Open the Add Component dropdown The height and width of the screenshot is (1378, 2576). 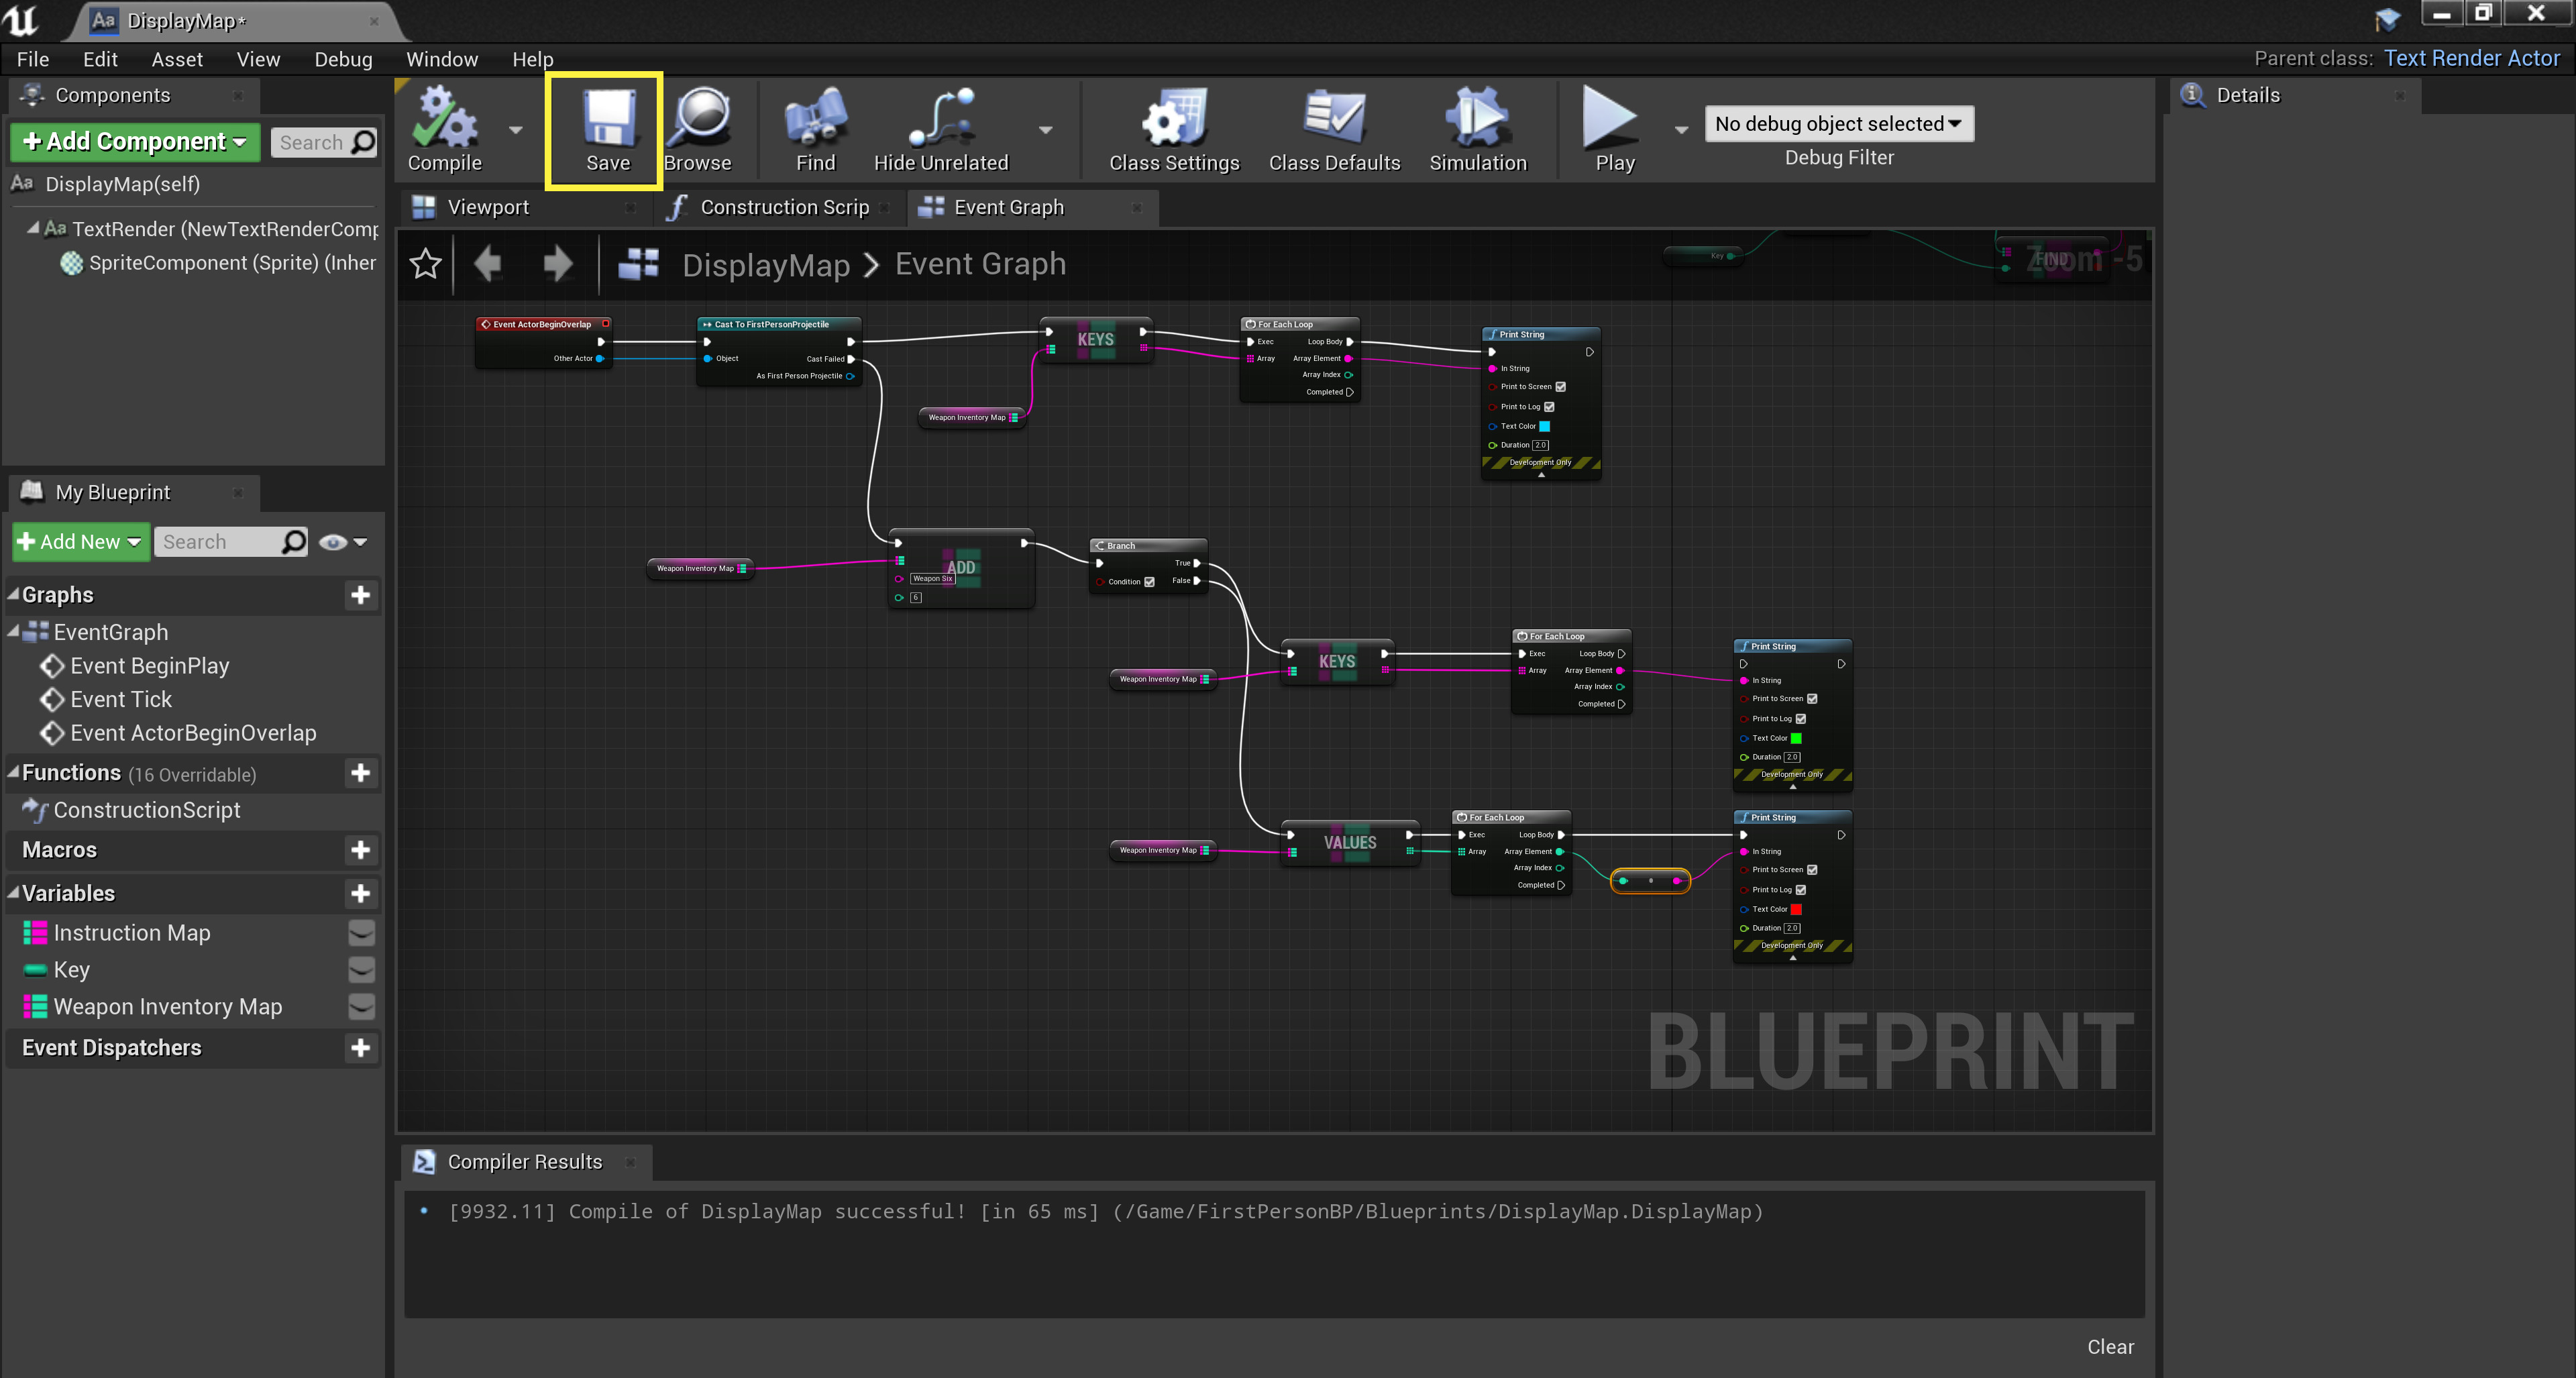pyautogui.click(x=134, y=142)
